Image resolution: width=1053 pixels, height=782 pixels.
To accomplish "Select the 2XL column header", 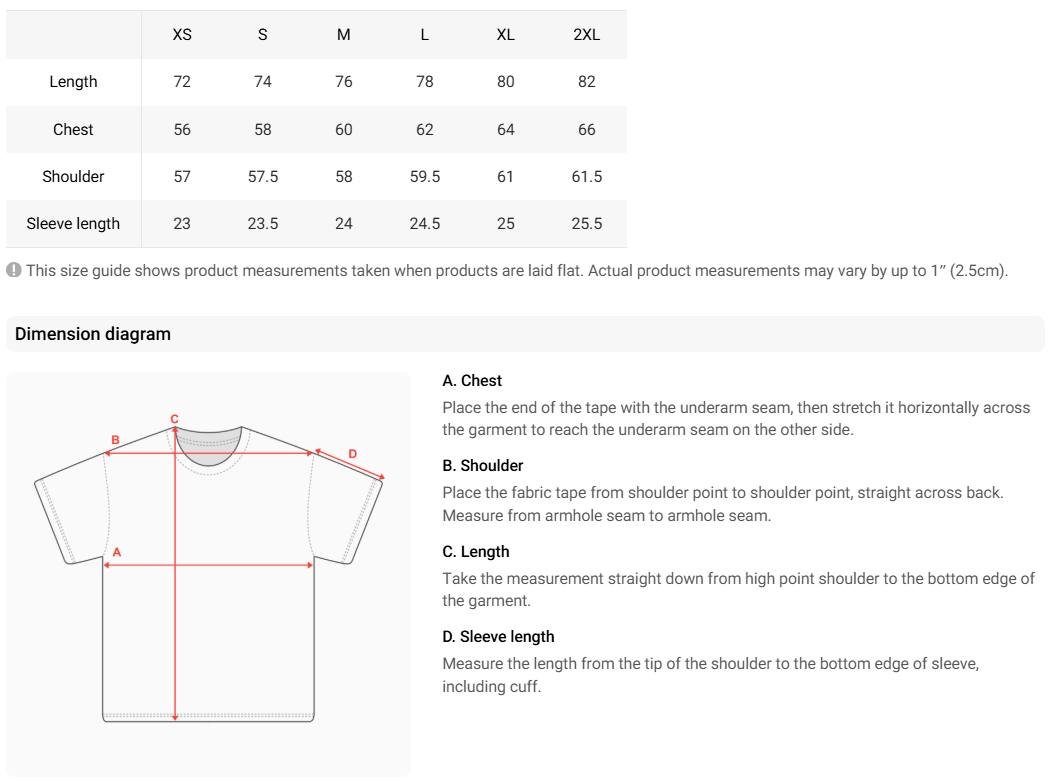I will pyautogui.click(x=586, y=35).
